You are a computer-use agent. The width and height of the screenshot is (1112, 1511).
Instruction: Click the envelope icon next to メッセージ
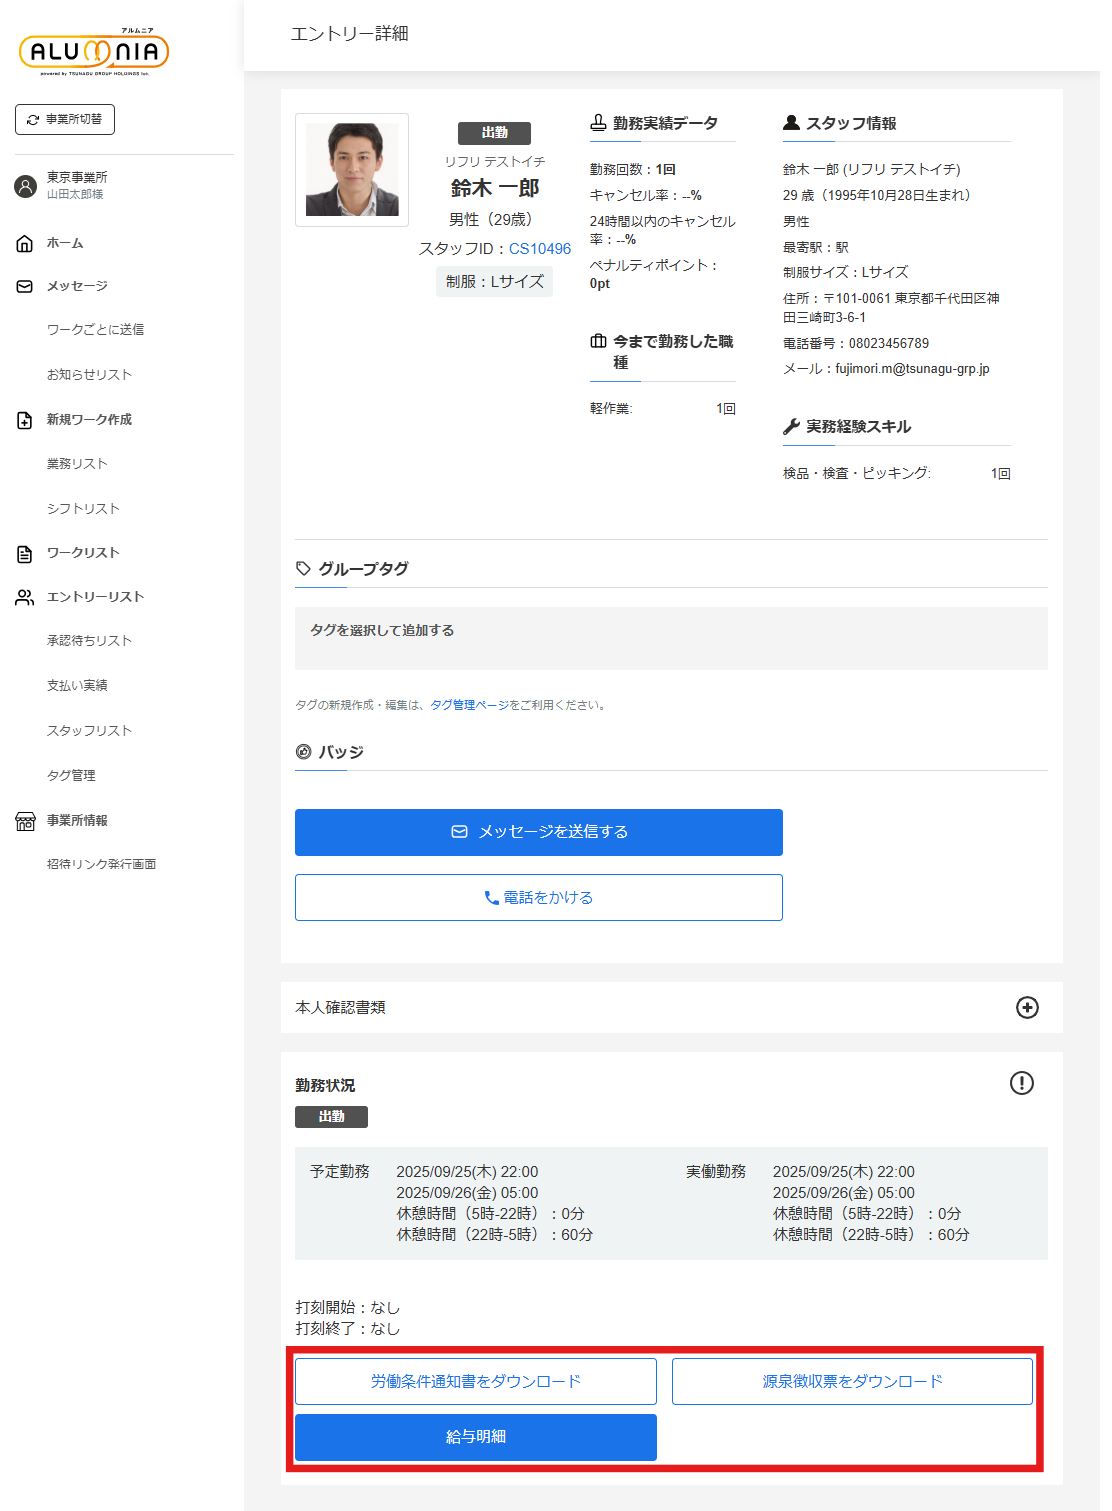[25, 286]
